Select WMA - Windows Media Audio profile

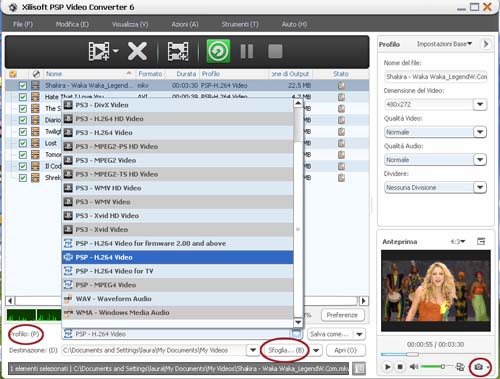pyautogui.click(x=177, y=313)
